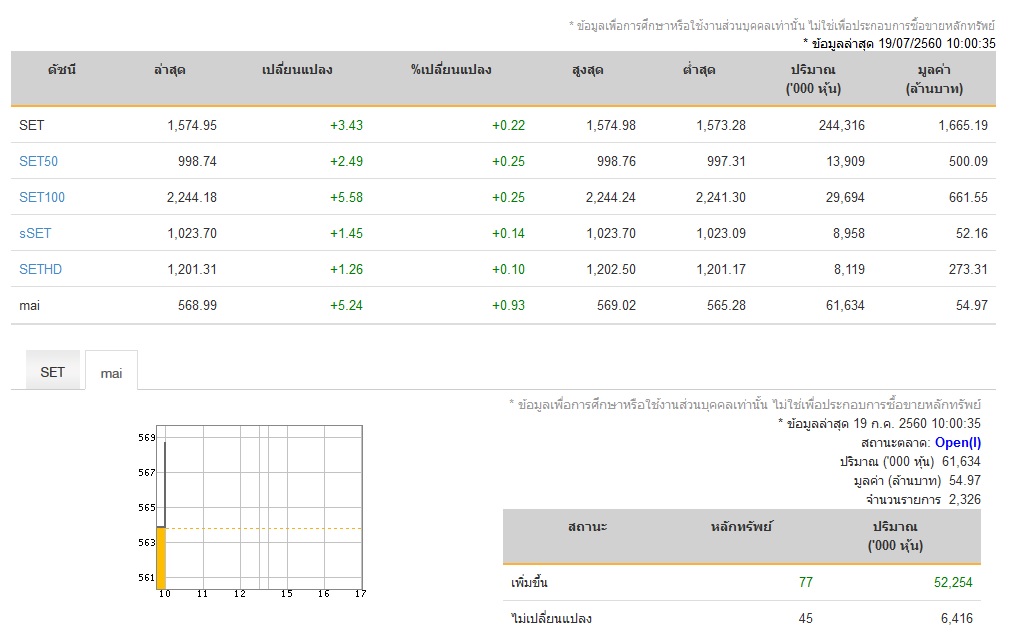The height and width of the screenshot is (636, 1009).
Task: Select sSET volume 8,958
Action: tap(849, 233)
